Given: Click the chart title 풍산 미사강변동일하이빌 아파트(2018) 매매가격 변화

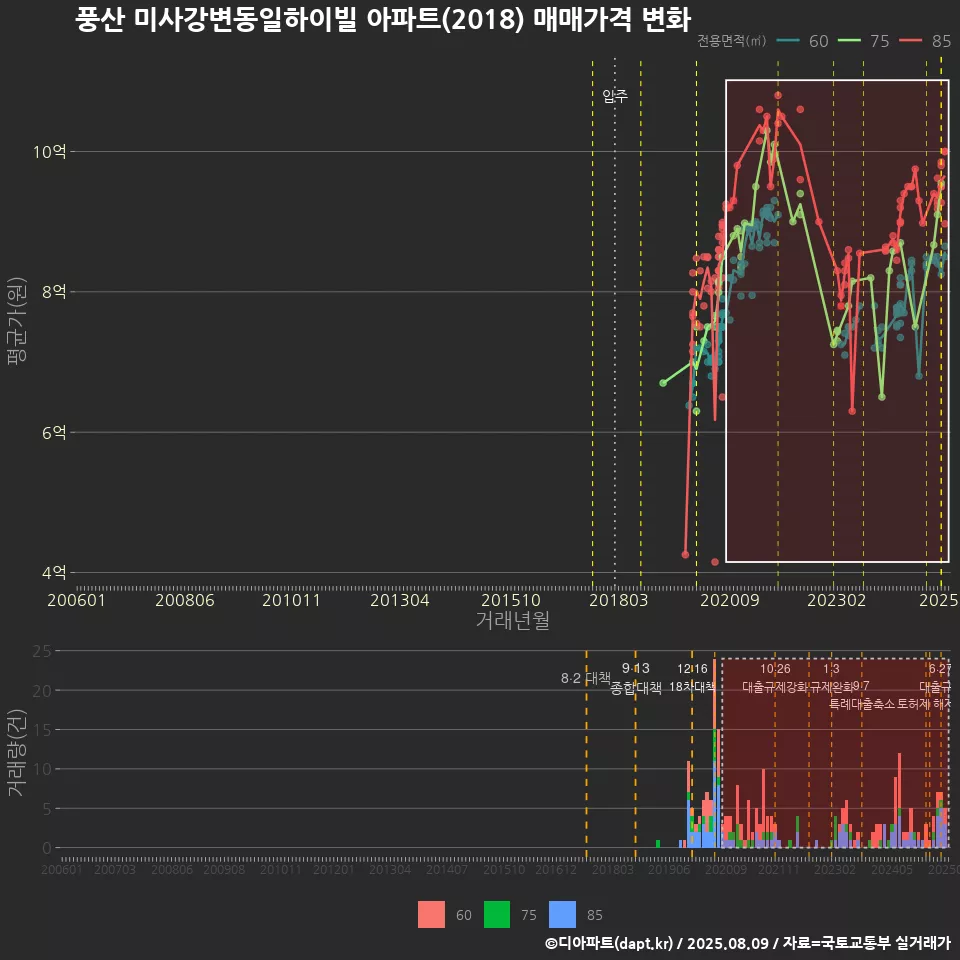Looking at the screenshot, I should (383, 19).
